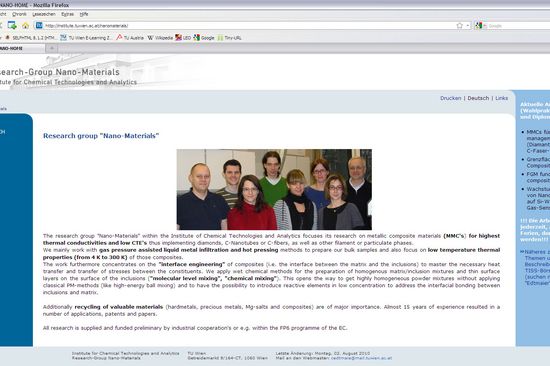Image resolution: width=550 pixels, height=366 pixels.
Task: Click the webmaster email address link
Action: [x=361, y=358]
